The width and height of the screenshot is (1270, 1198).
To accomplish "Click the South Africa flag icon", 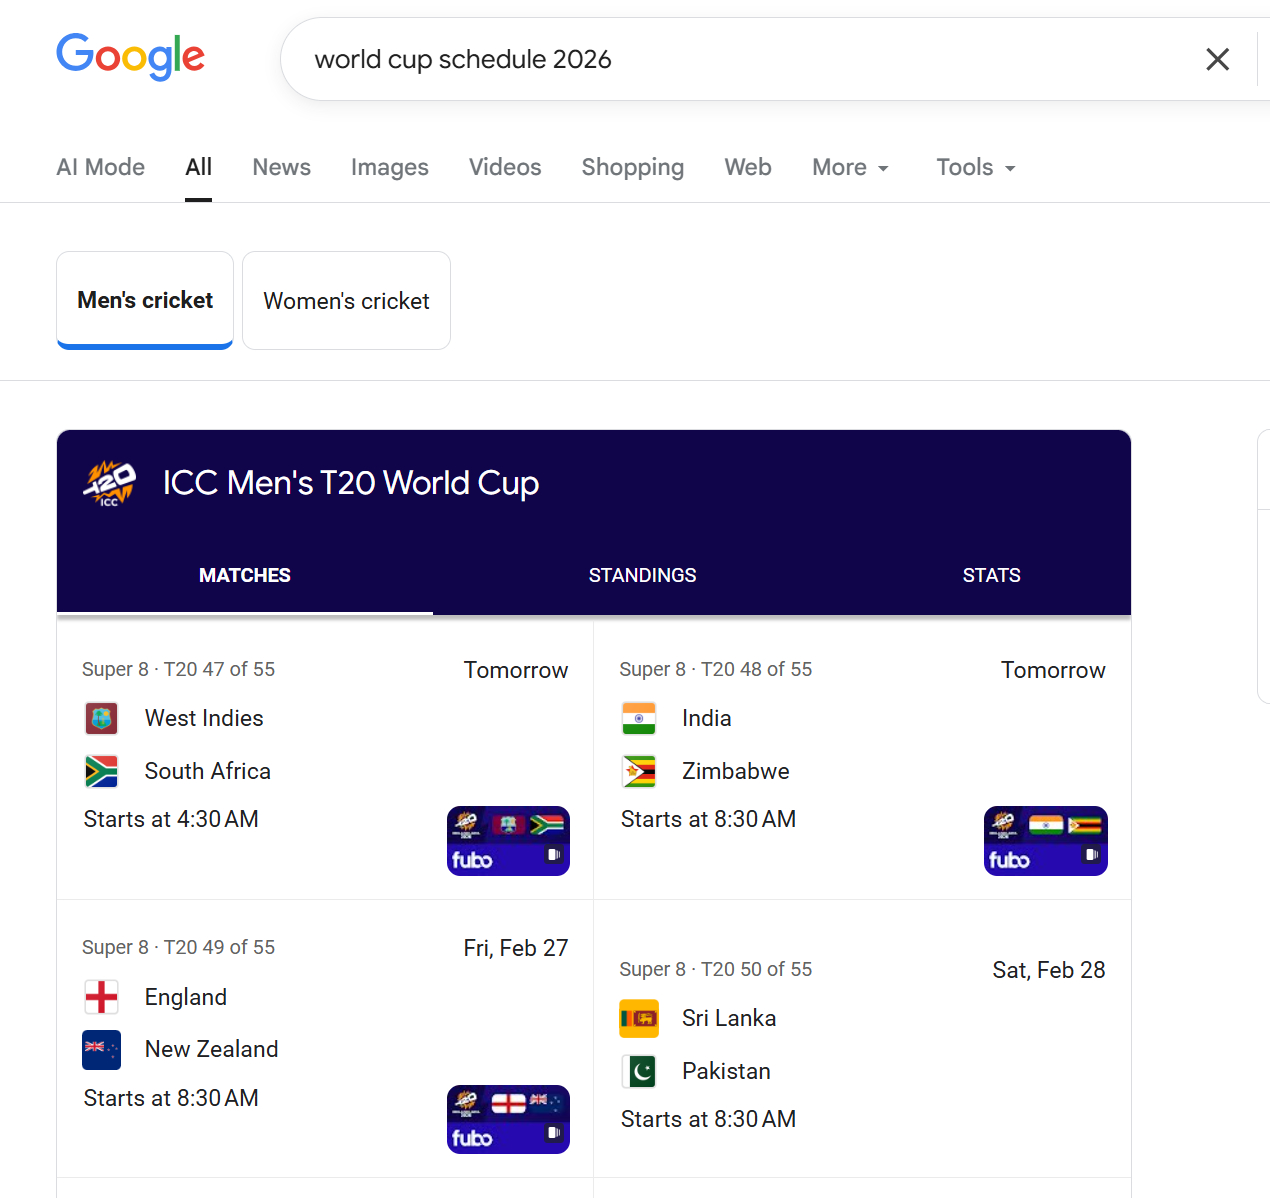I will coord(102,771).
